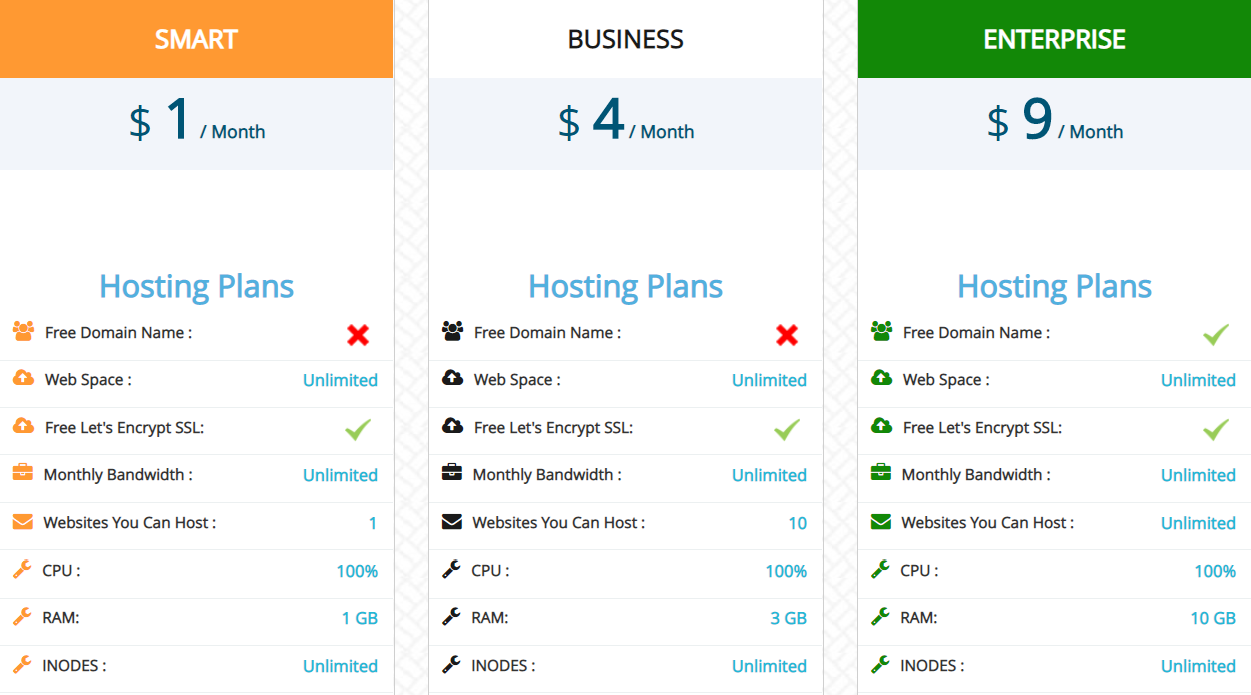Image resolution: width=1251 pixels, height=695 pixels.
Task: Click the 10 GB RAM value in Enterprise
Action: coord(1212,618)
